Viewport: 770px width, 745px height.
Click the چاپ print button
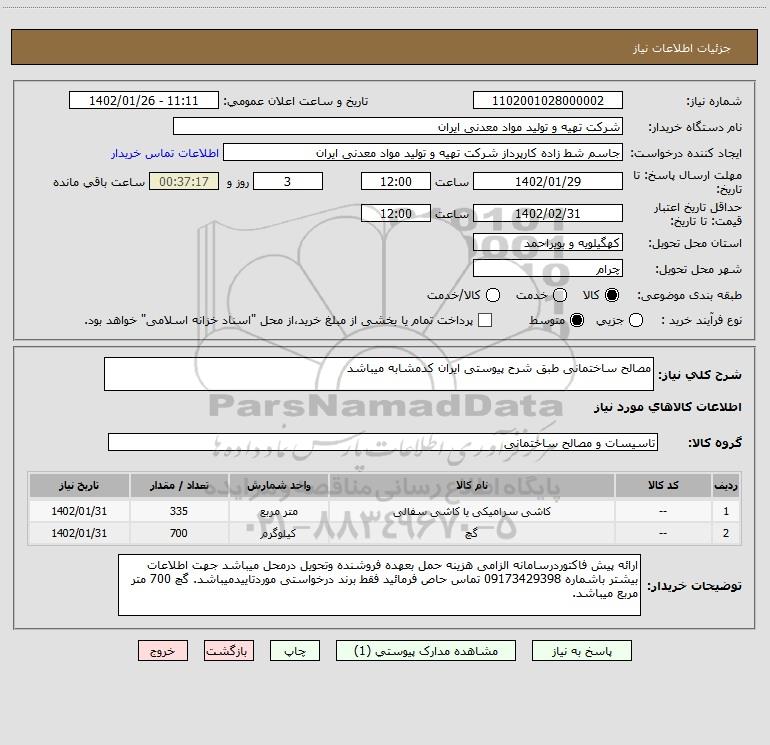coord(295,651)
